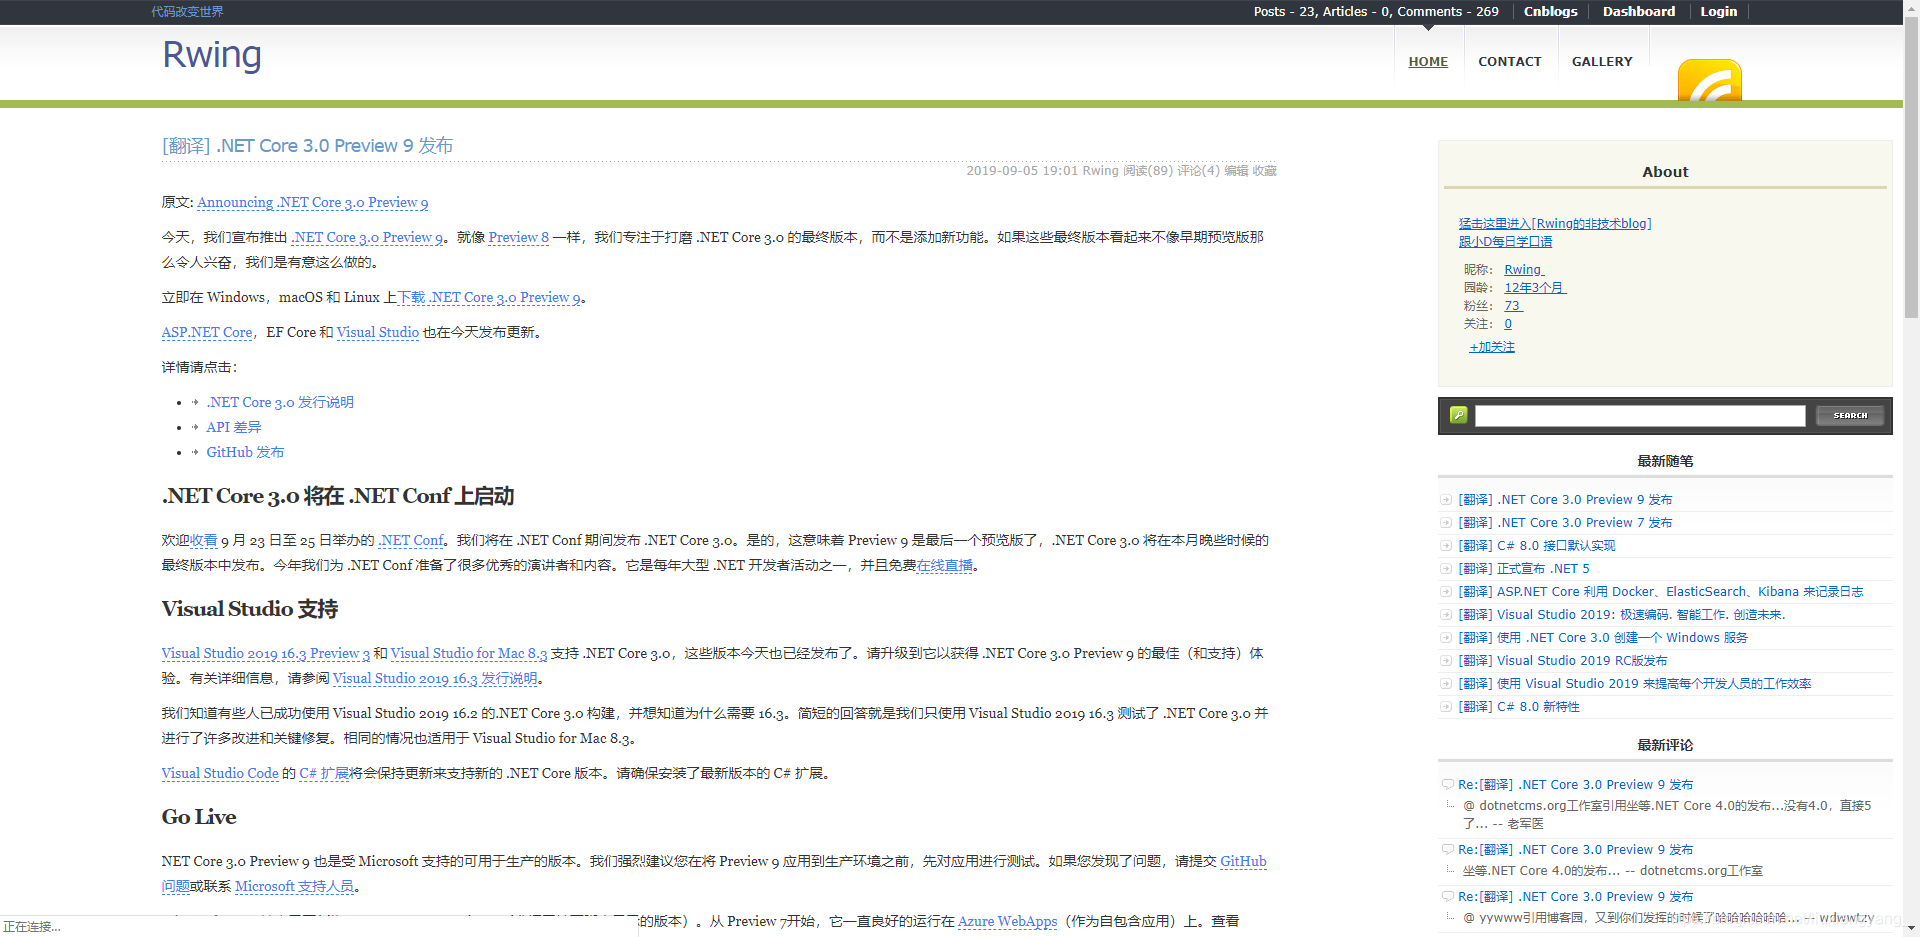Click the speech bubble icon beside the first Re: comment
1920x937 pixels.
(x=1447, y=784)
